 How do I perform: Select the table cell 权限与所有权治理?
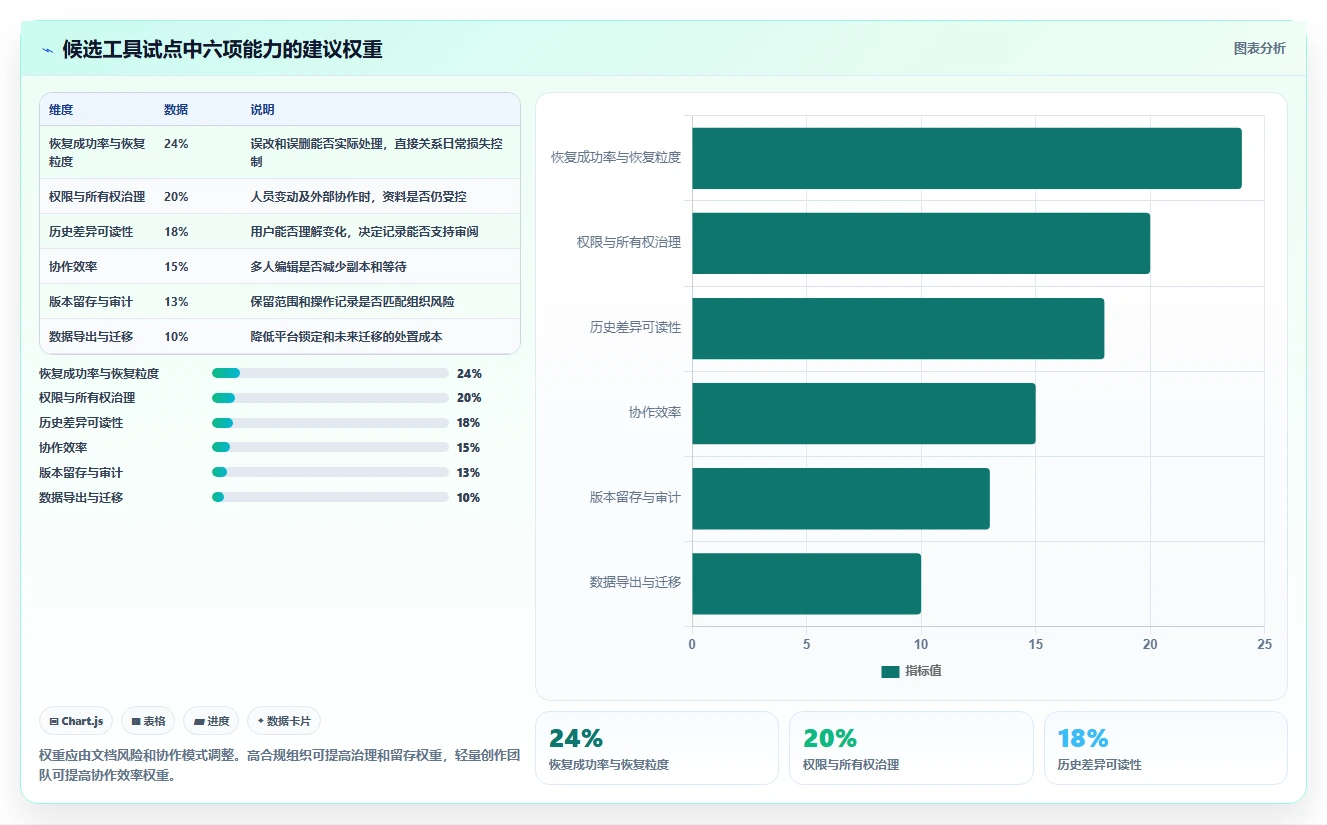coord(97,197)
